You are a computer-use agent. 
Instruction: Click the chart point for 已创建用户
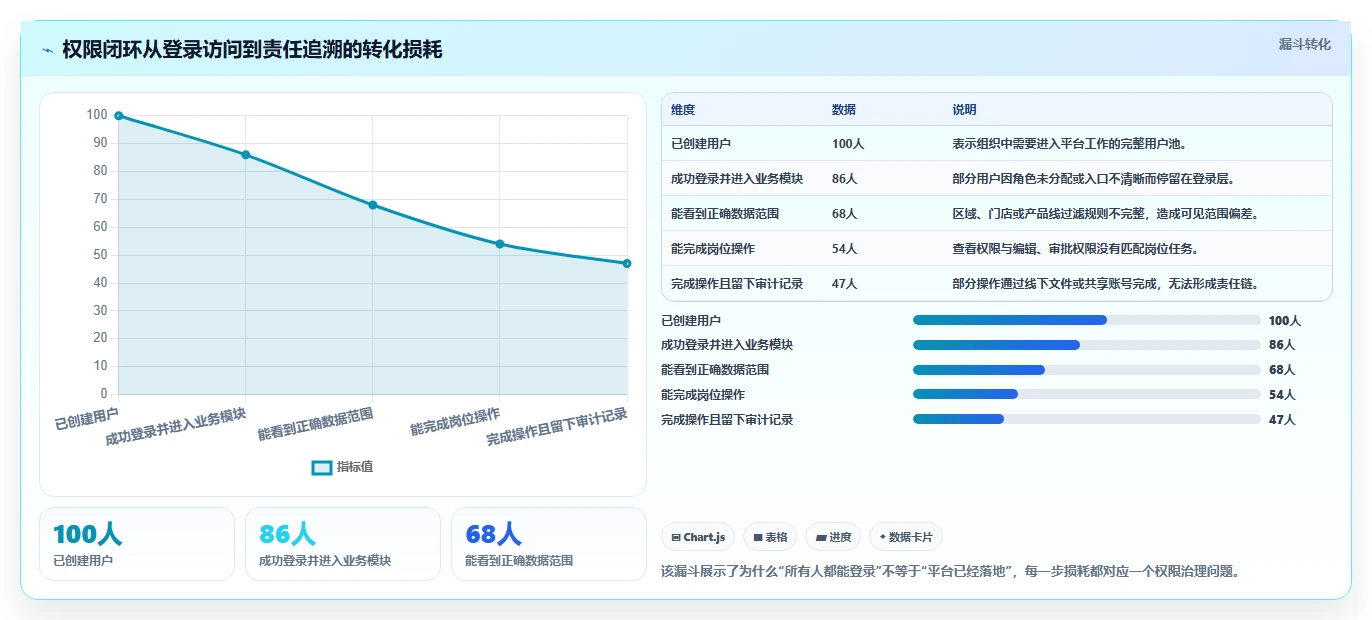(x=118, y=116)
